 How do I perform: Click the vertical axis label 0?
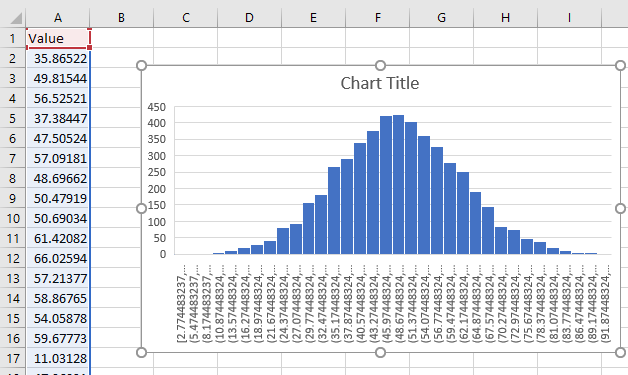click(163, 254)
